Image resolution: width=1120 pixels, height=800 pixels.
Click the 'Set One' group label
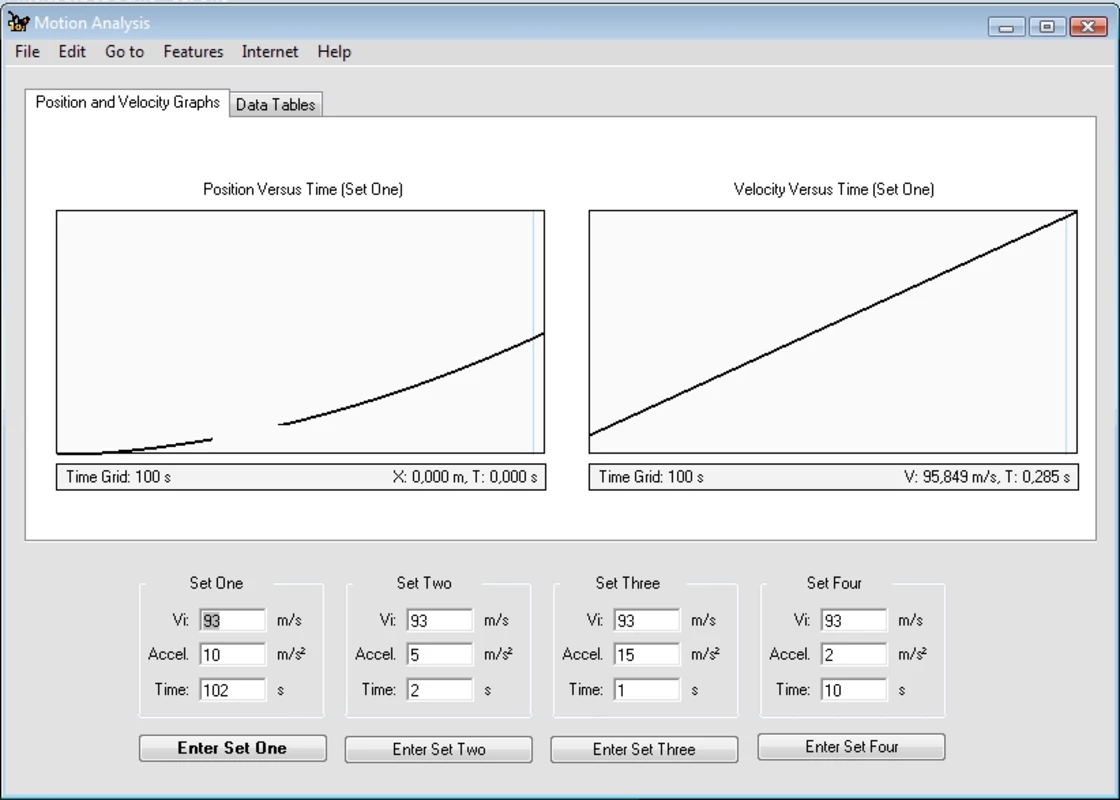(216, 583)
